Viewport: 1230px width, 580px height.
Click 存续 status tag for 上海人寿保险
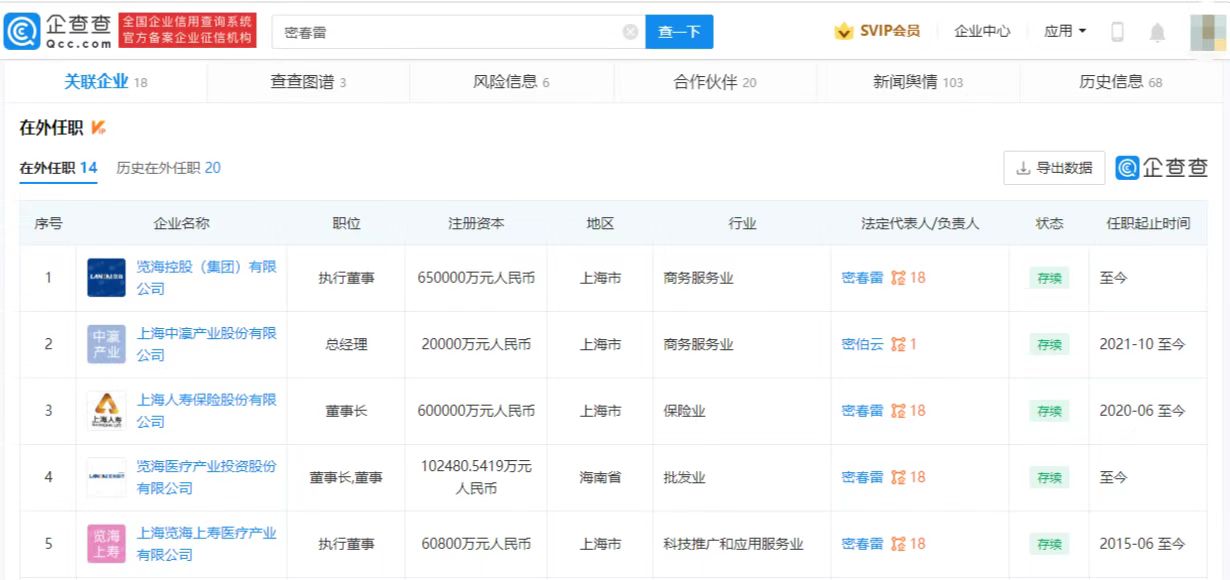(1049, 411)
